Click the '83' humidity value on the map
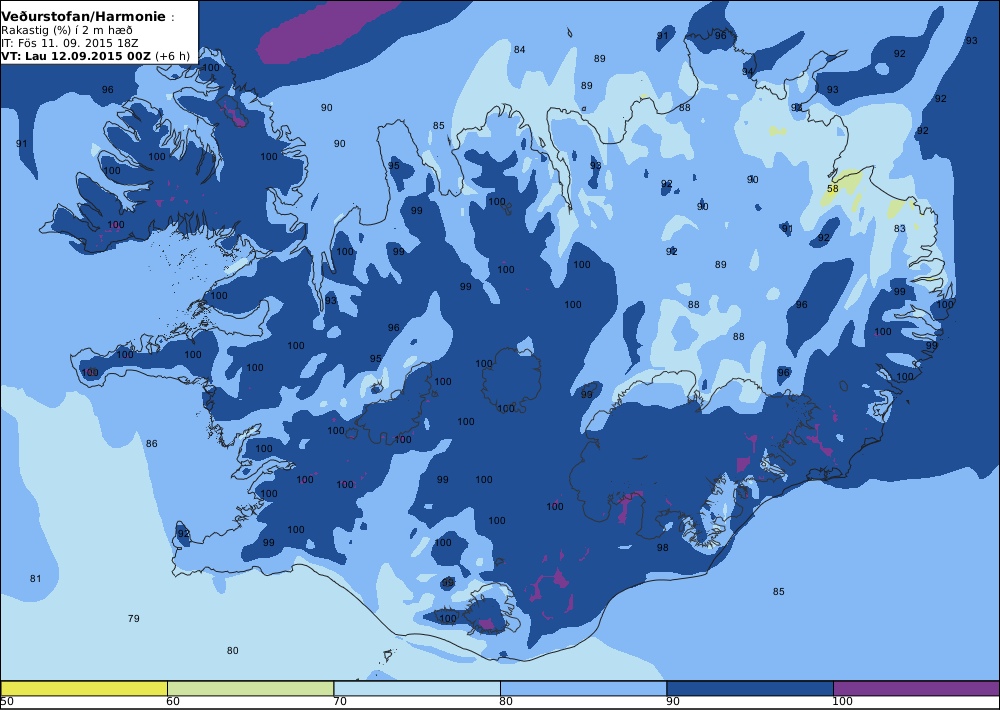Viewport: 1000px width, 710px height. coord(900,228)
